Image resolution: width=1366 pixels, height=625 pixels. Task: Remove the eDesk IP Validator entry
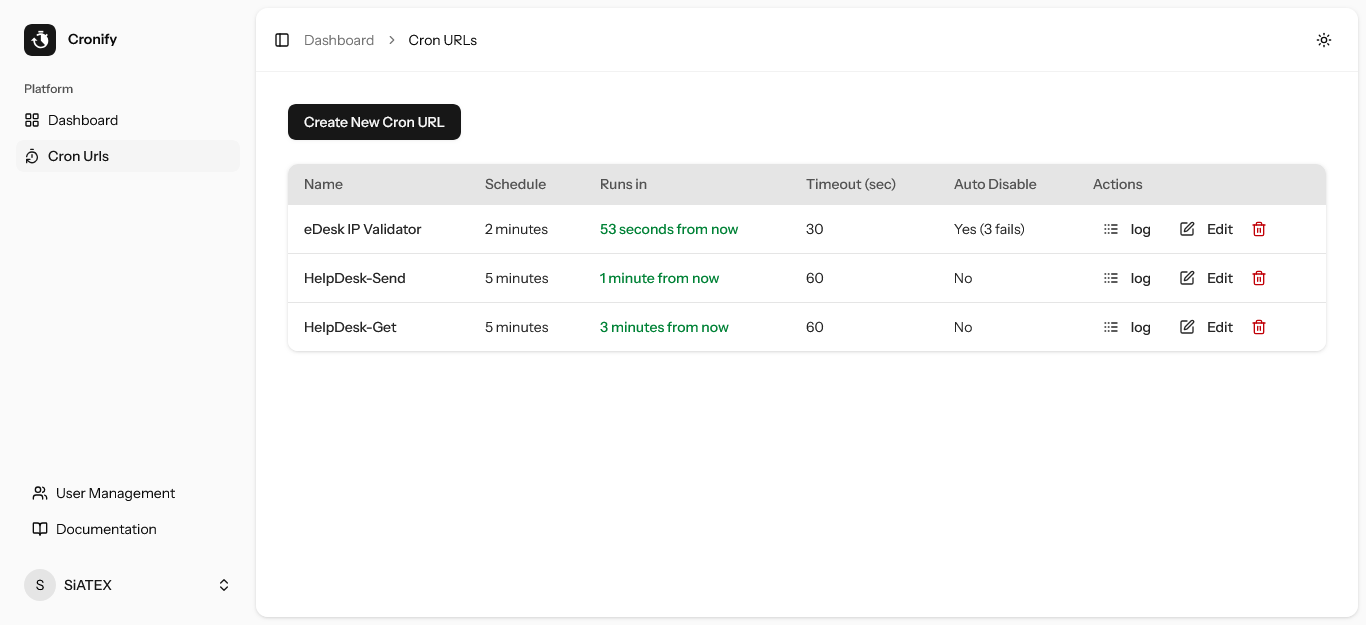click(1258, 229)
